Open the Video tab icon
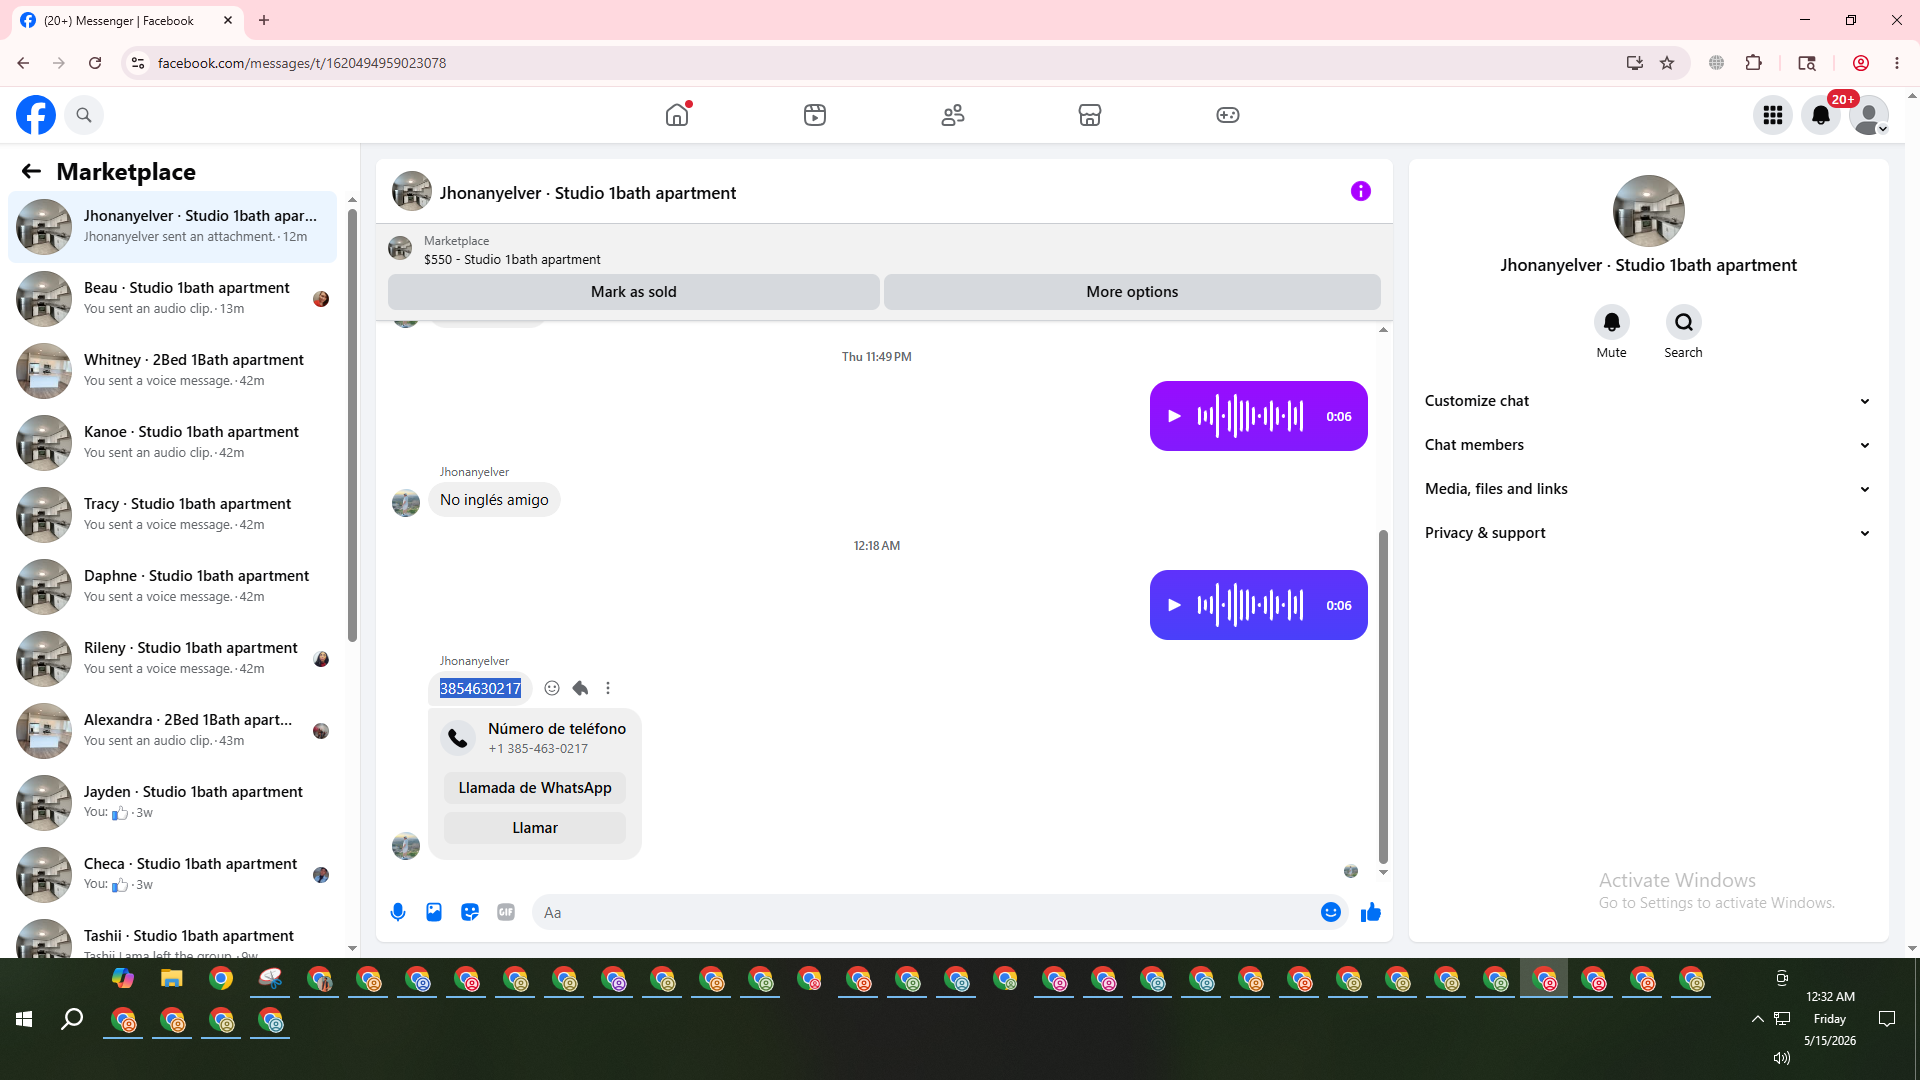This screenshot has width=1920, height=1080. pyautogui.click(x=815, y=115)
